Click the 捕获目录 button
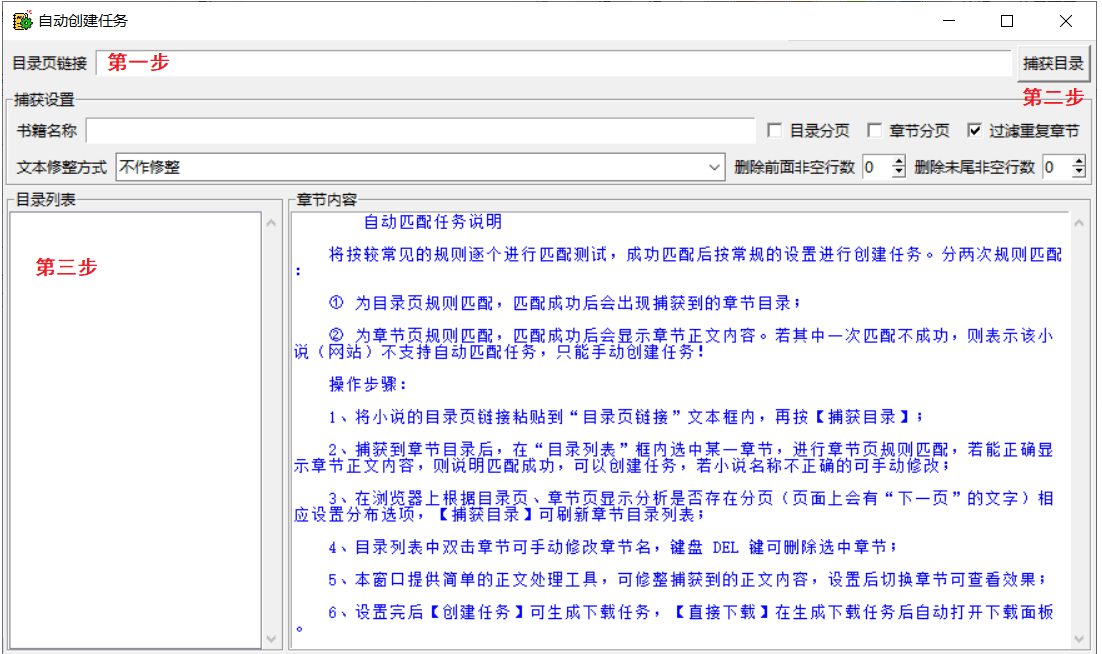Image resolution: width=1102 pixels, height=654 pixels. point(1053,63)
